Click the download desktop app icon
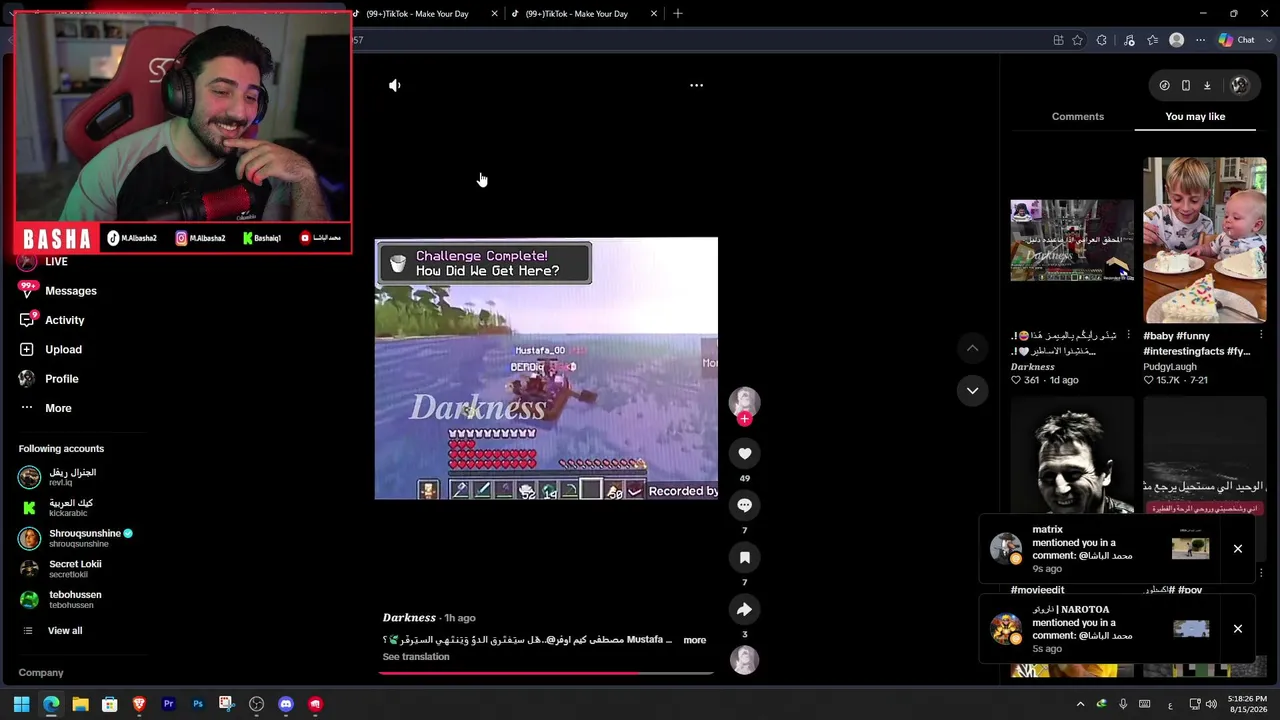1280x720 pixels. (1207, 86)
